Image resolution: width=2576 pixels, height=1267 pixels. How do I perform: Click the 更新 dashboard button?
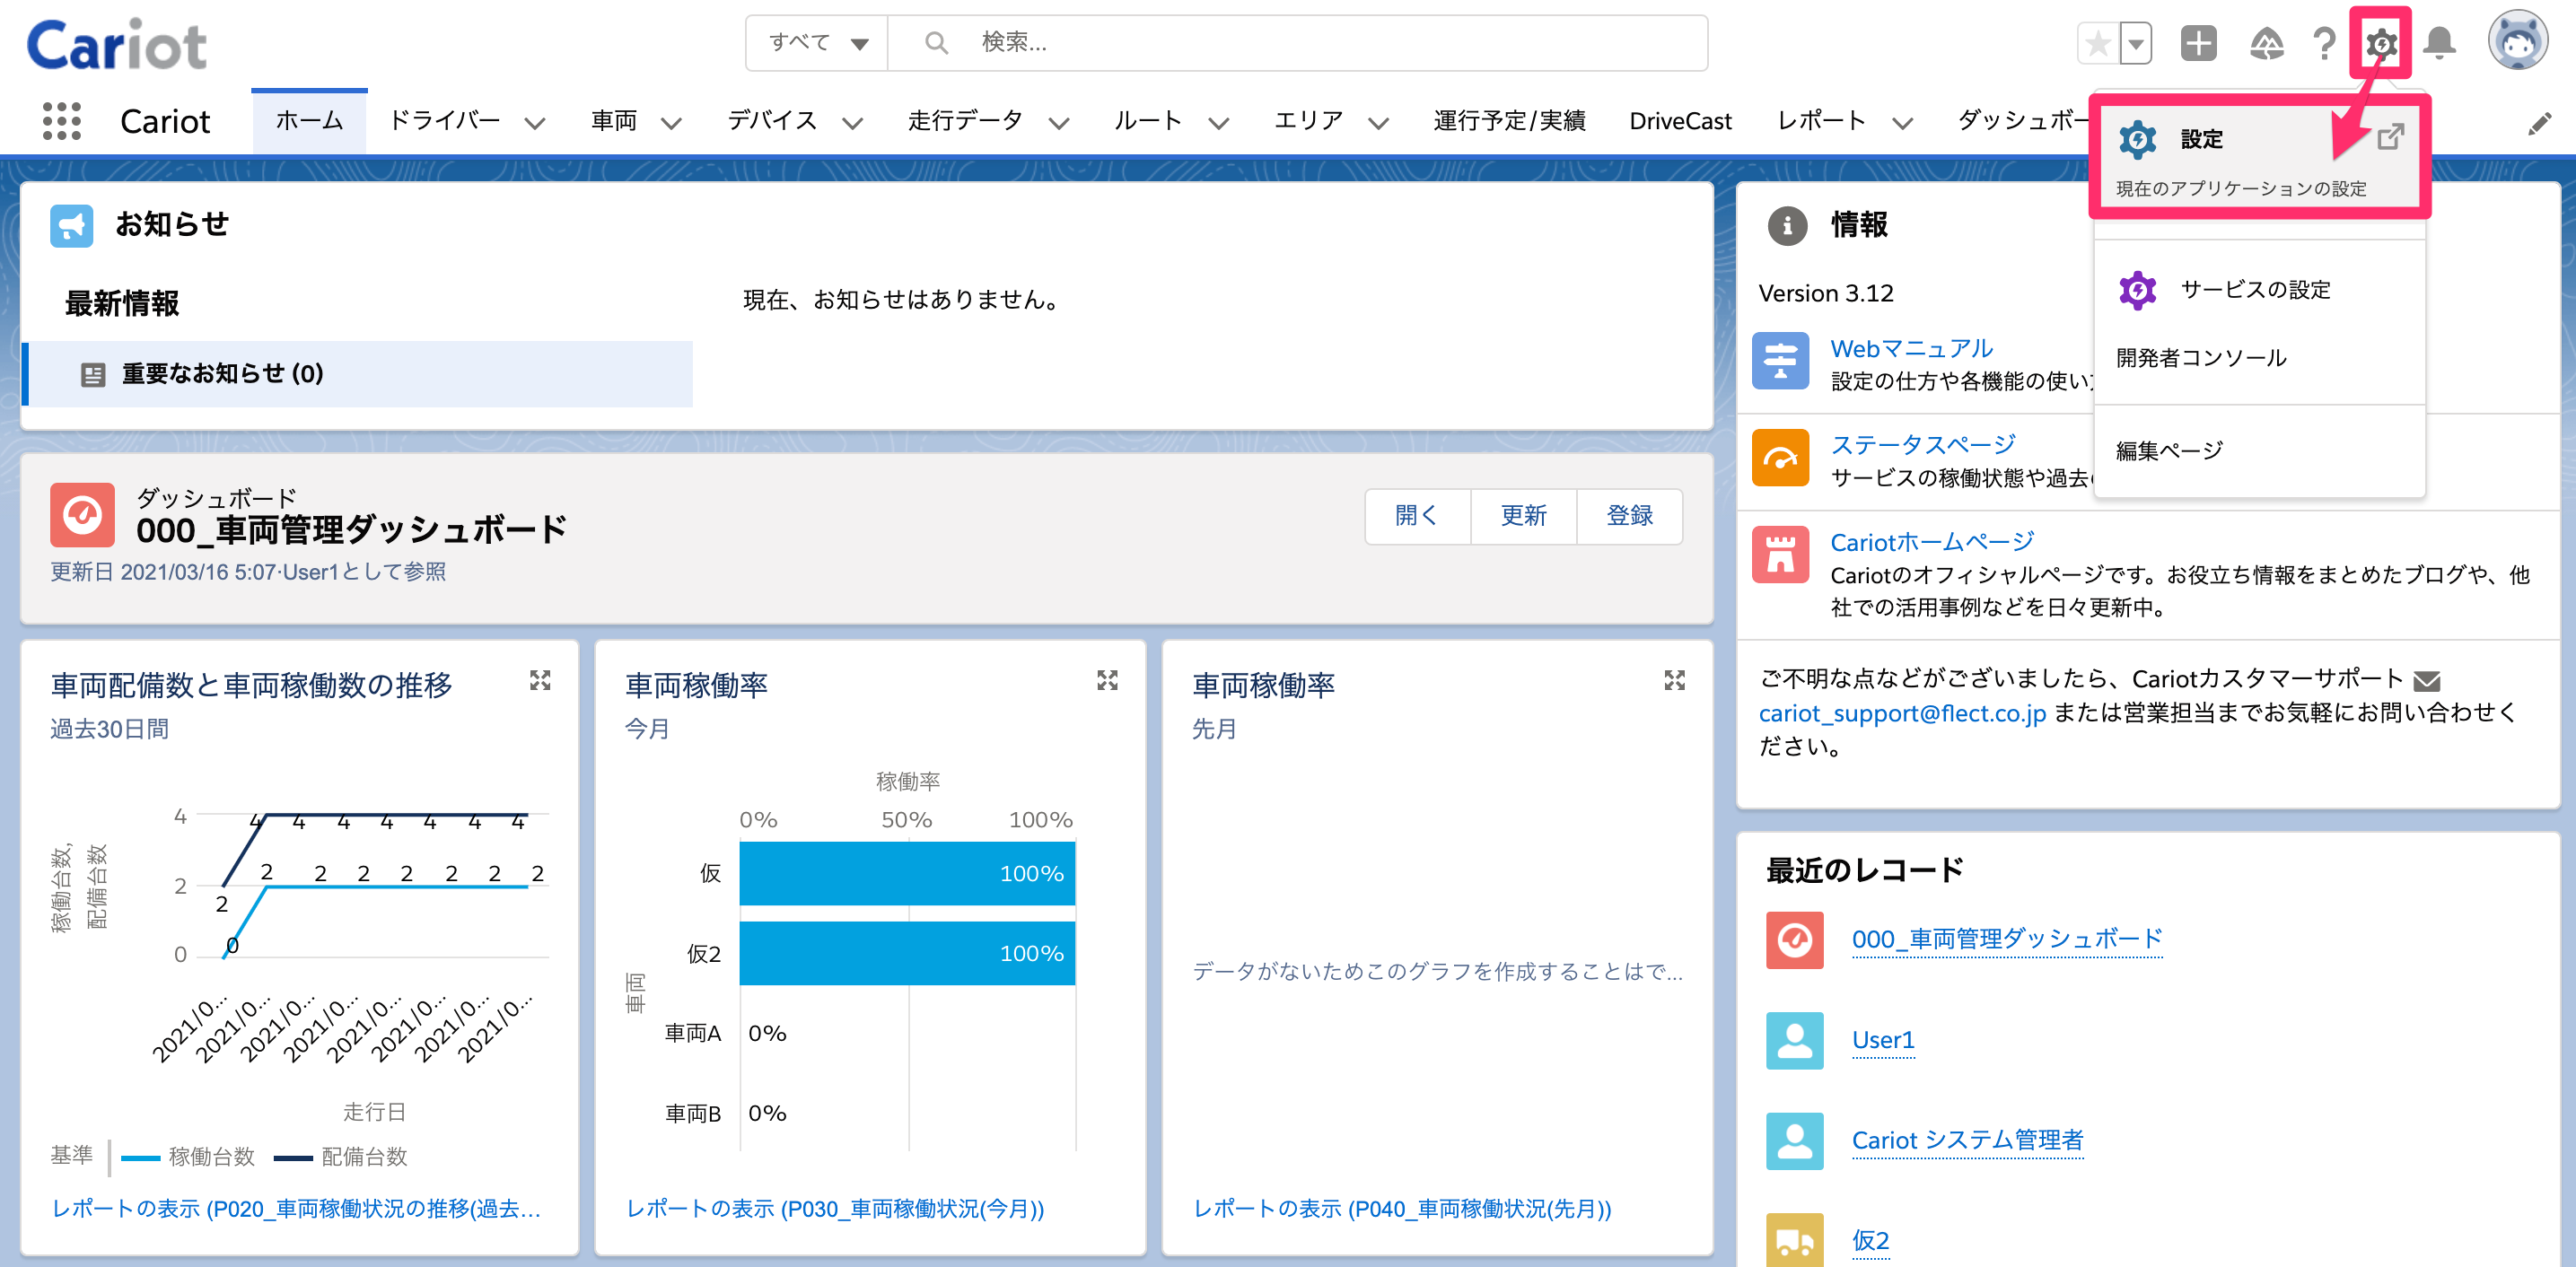(x=1523, y=516)
